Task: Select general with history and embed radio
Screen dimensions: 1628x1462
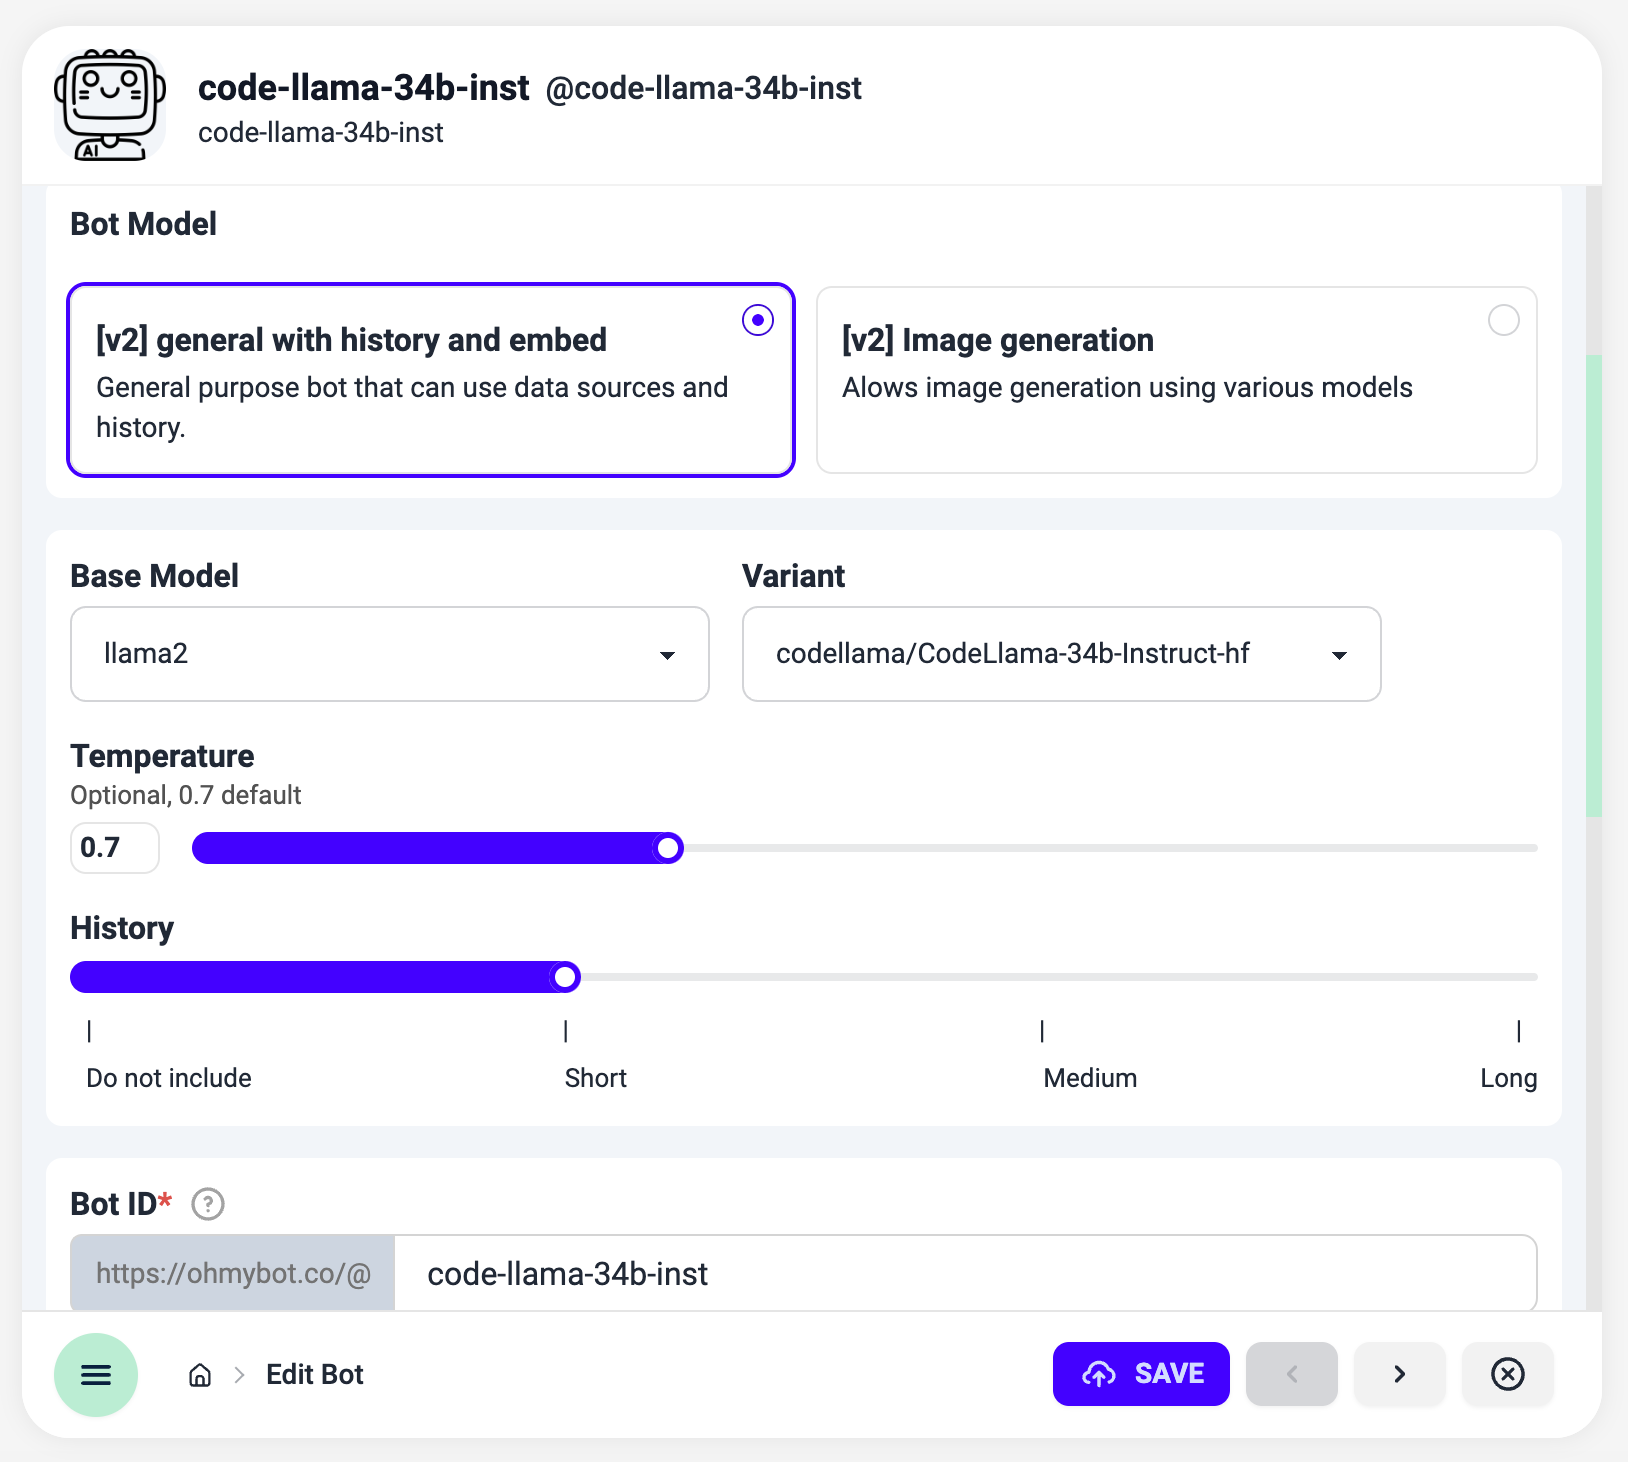Action: click(758, 320)
